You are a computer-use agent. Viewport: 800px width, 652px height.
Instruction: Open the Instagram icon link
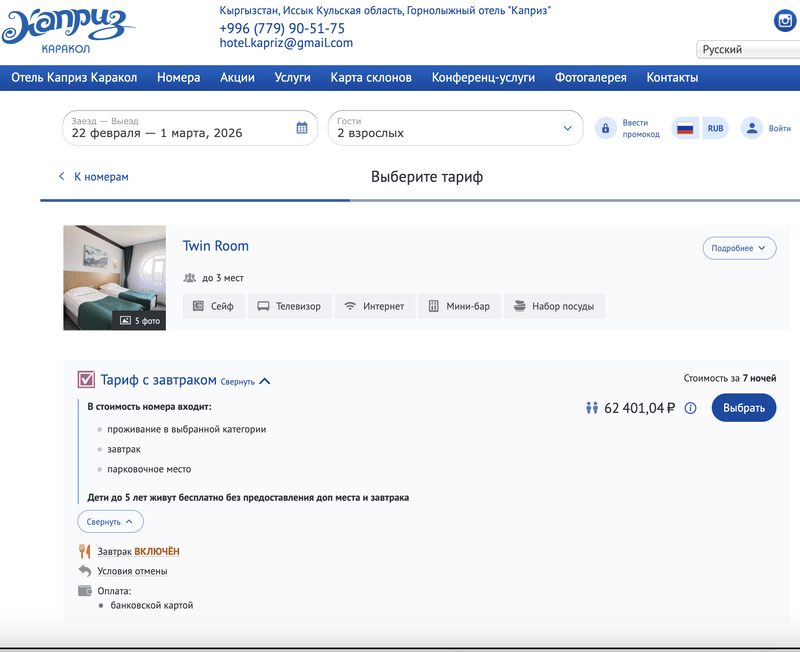(785, 21)
